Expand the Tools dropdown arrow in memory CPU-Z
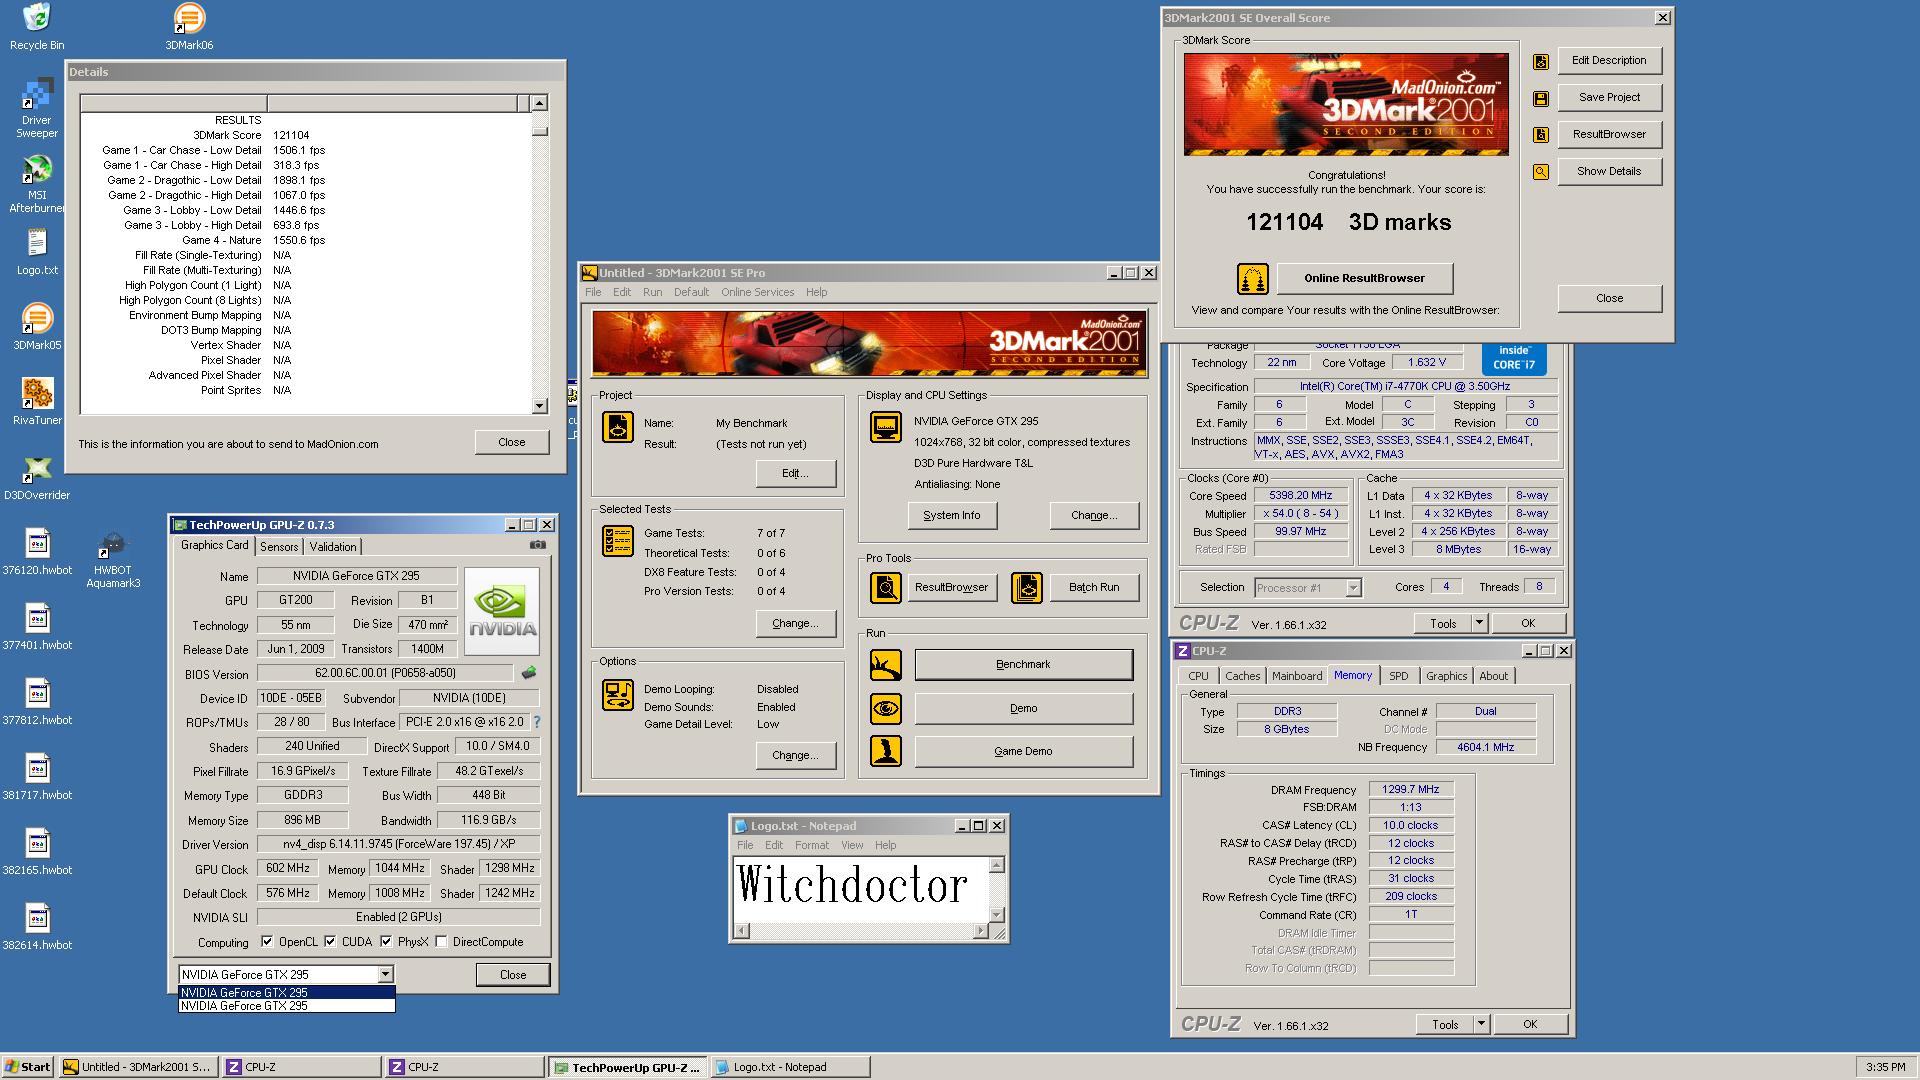 point(1481,1024)
